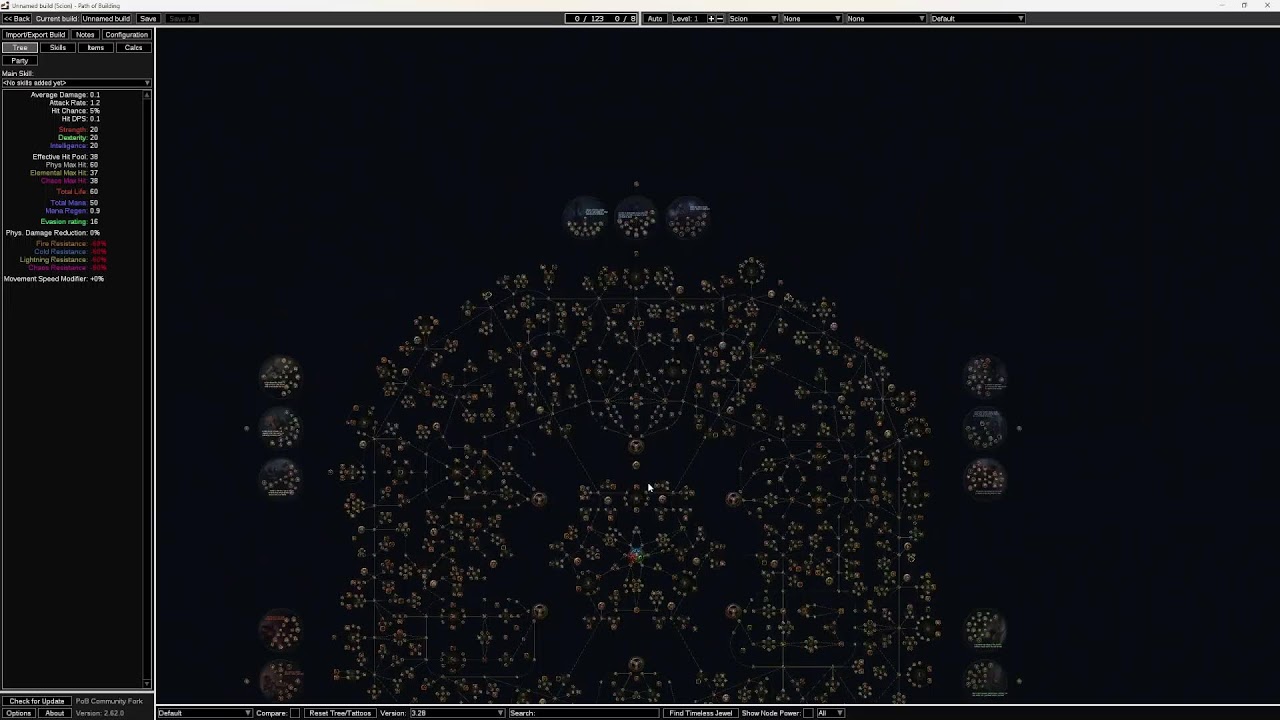Click the class start node upper-right of Scion center
This screenshot has width=1280, height=720.
click(733, 499)
